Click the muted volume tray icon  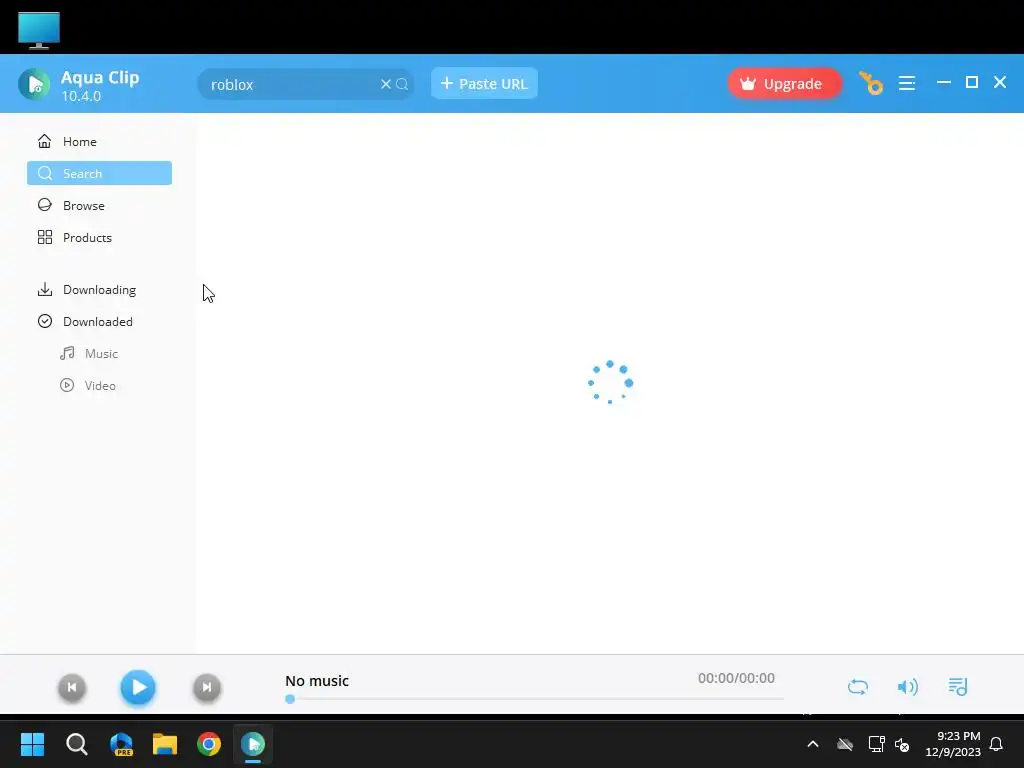tap(902, 744)
